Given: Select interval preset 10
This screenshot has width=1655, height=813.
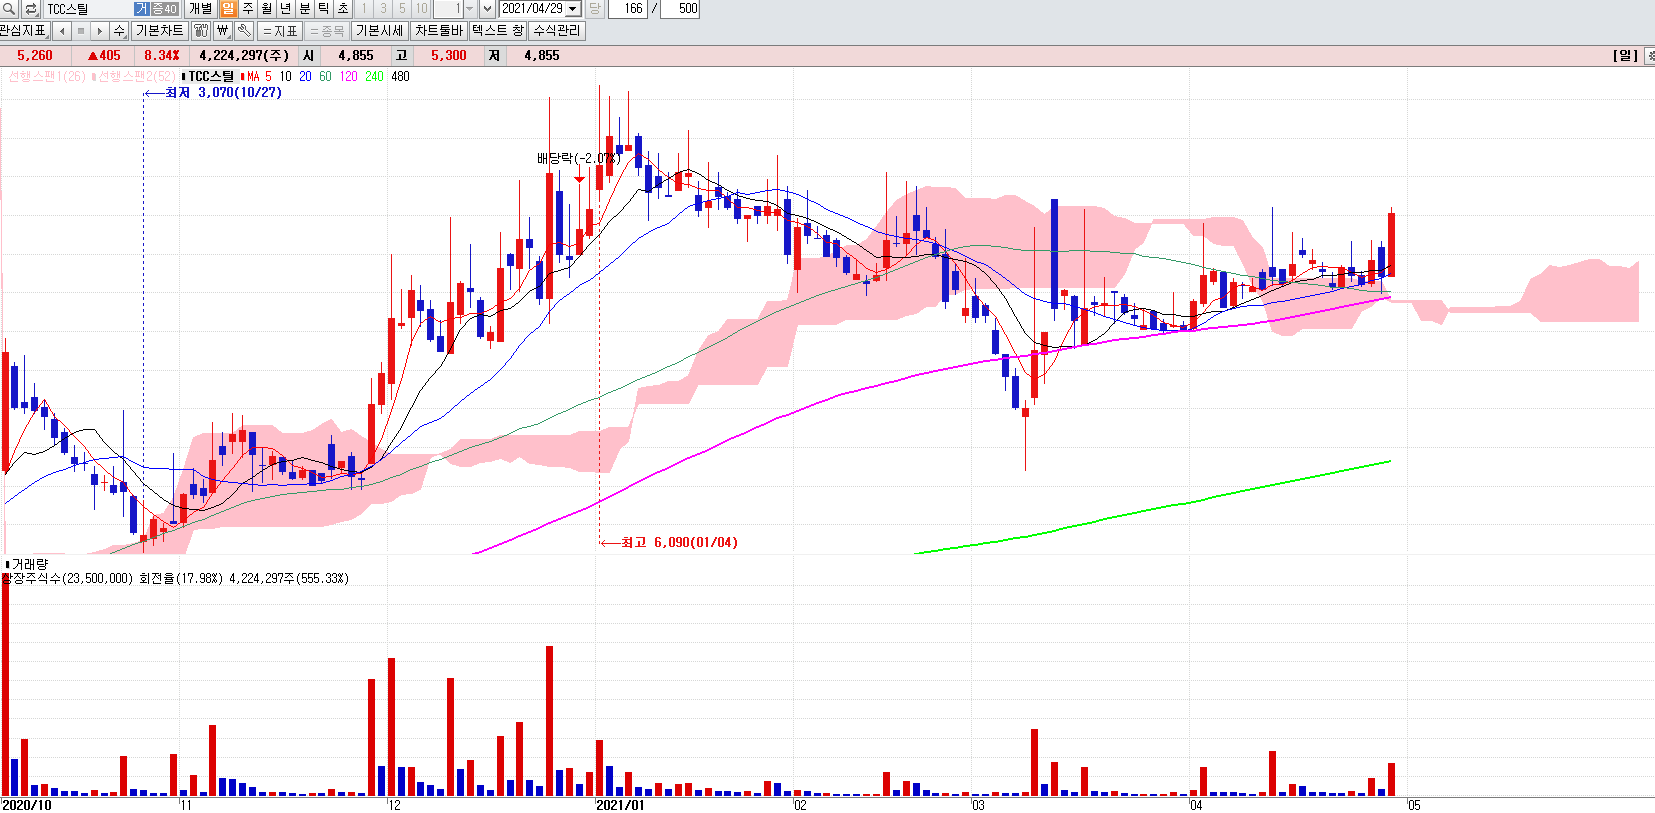Looking at the screenshot, I should [x=421, y=9].
